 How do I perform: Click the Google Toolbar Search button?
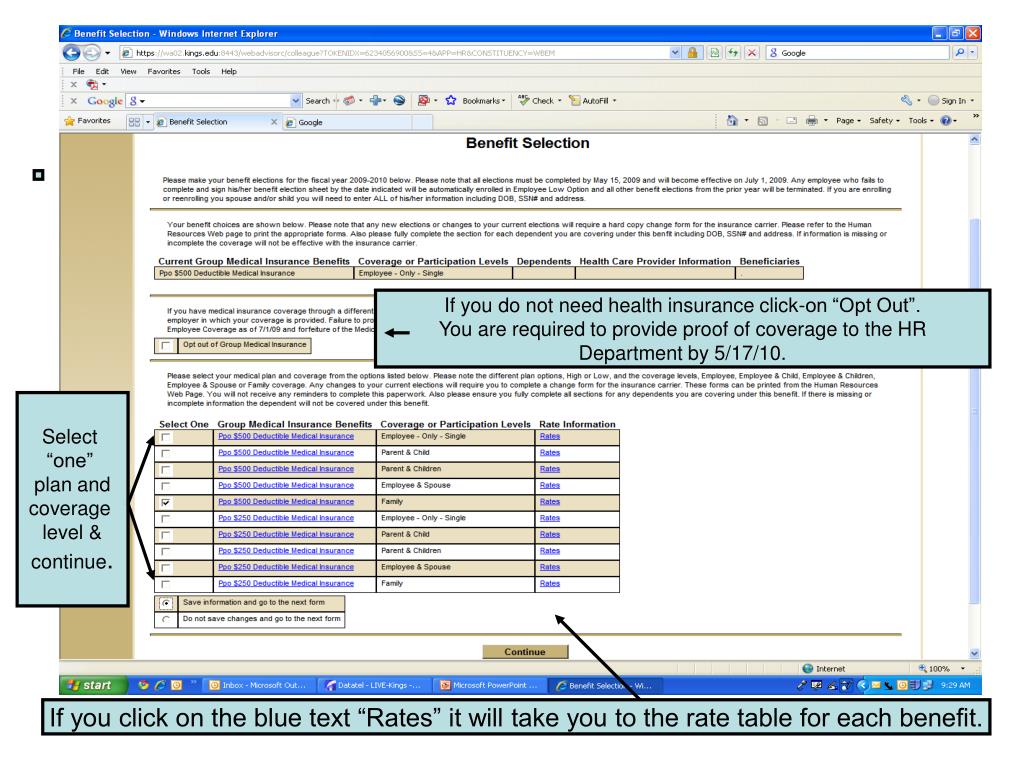(317, 101)
